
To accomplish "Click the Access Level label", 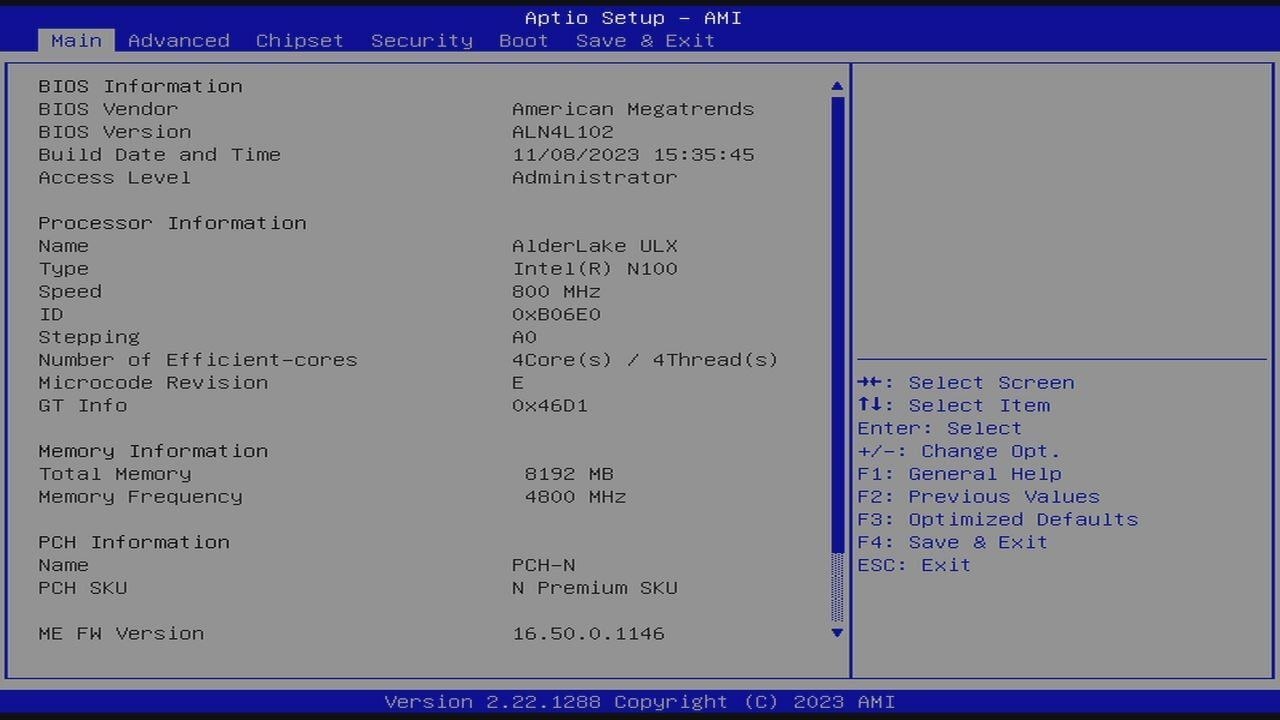I will 115,178.
